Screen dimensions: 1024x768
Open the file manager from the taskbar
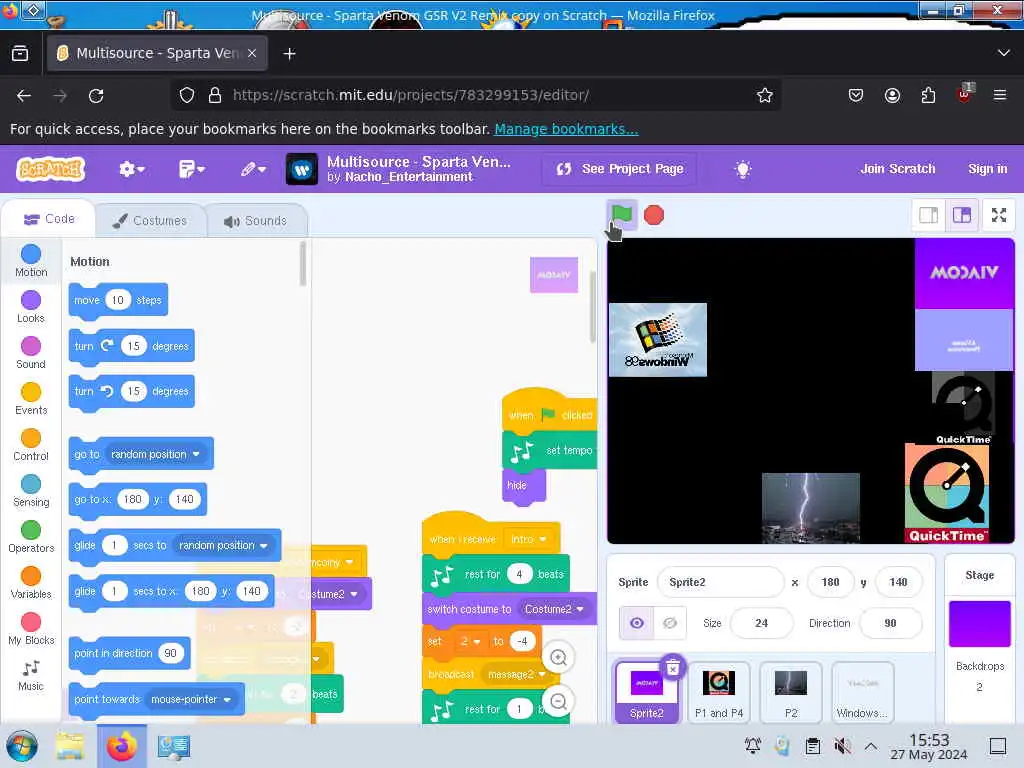coord(70,746)
